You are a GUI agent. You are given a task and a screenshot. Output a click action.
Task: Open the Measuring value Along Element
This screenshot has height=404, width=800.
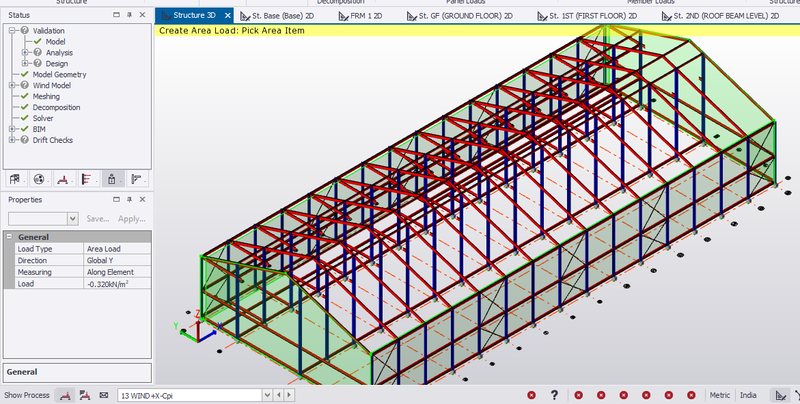tap(117, 272)
